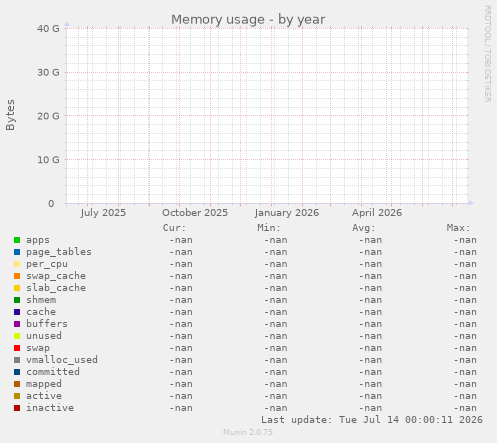This screenshot has width=497, height=443.
Task: Click the 'January 2026' axis label
Action: [287, 213]
